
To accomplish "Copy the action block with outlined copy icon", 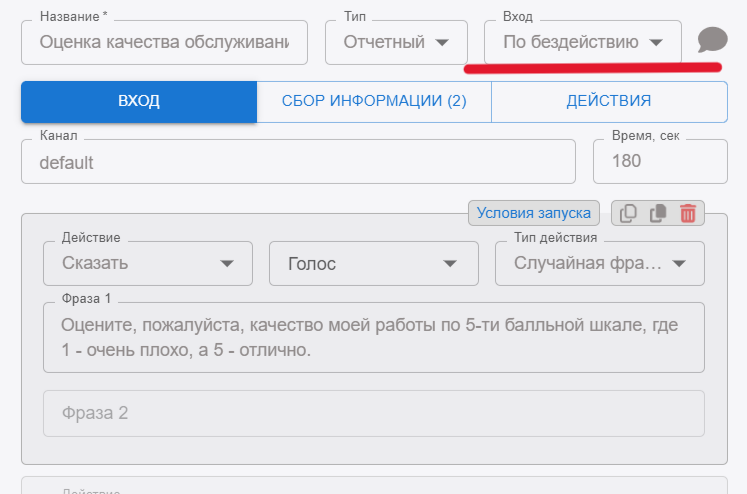I will tap(628, 213).
